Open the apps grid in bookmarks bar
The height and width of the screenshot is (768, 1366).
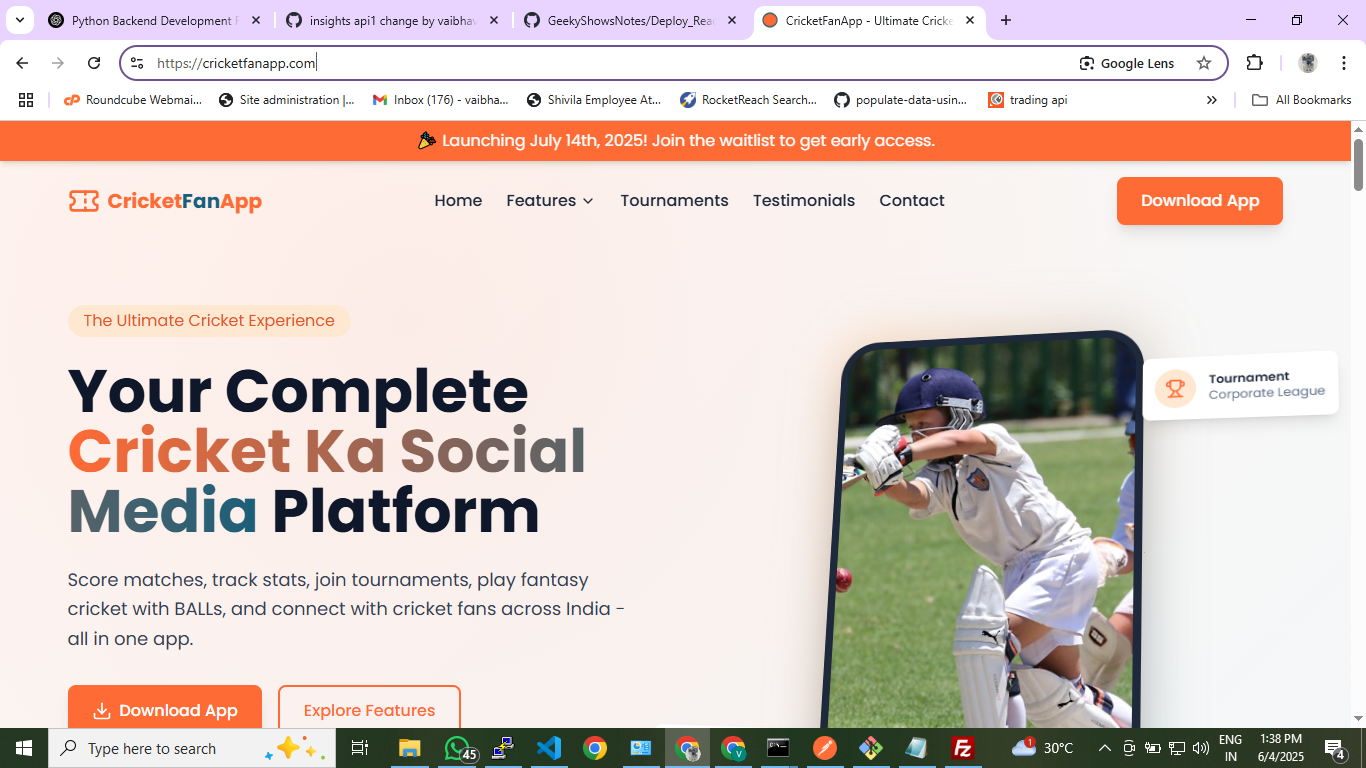tap(26, 100)
